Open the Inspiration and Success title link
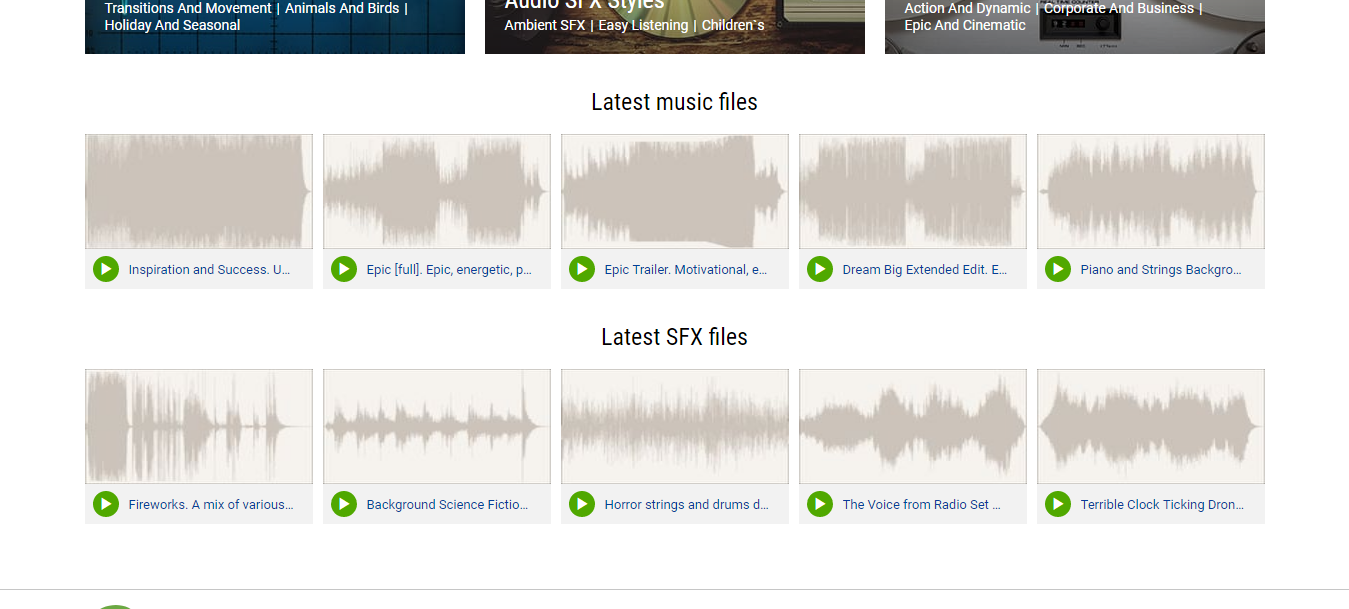1349x609 pixels. (x=210, y=270)
